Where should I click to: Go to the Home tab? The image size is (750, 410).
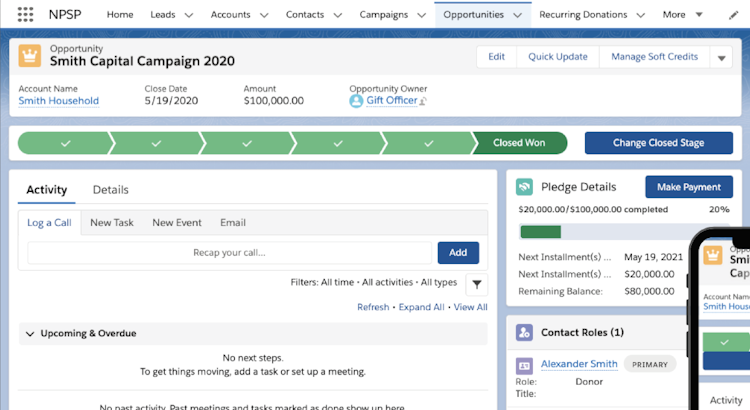click(120, 15)
